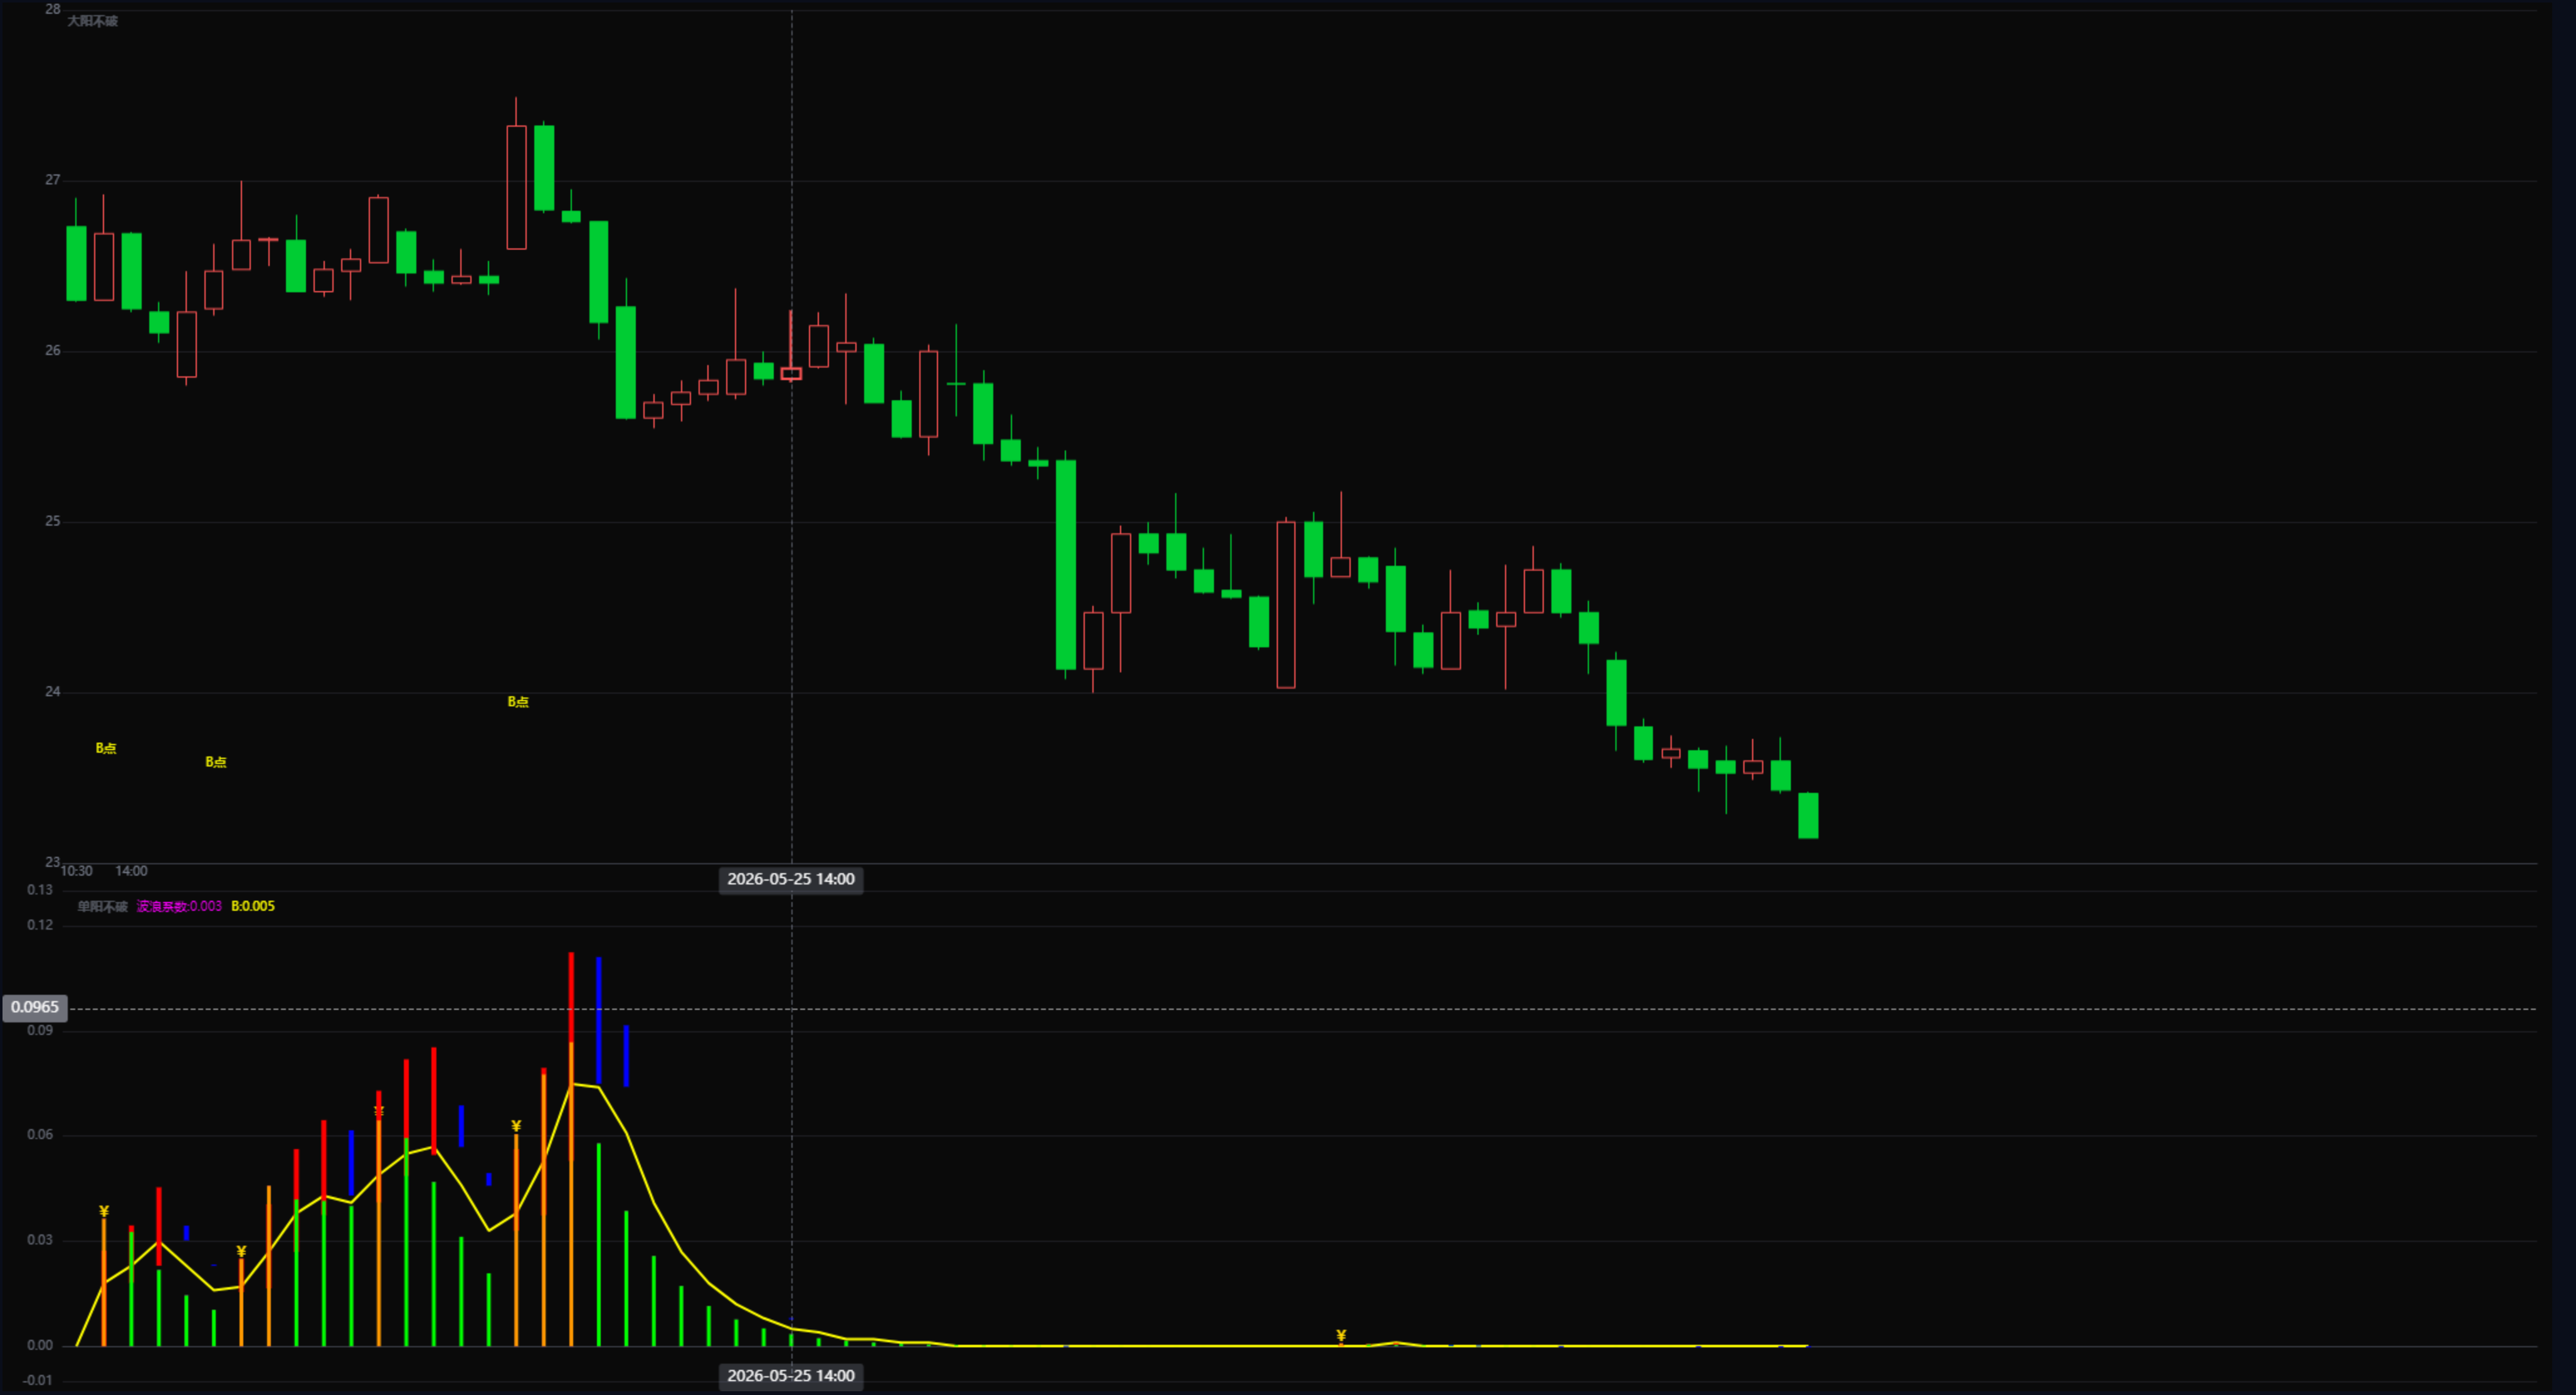Click indicator axis label 0.03
The width and height of the screenshot is (2576, 1395).
click(40, 1240)
